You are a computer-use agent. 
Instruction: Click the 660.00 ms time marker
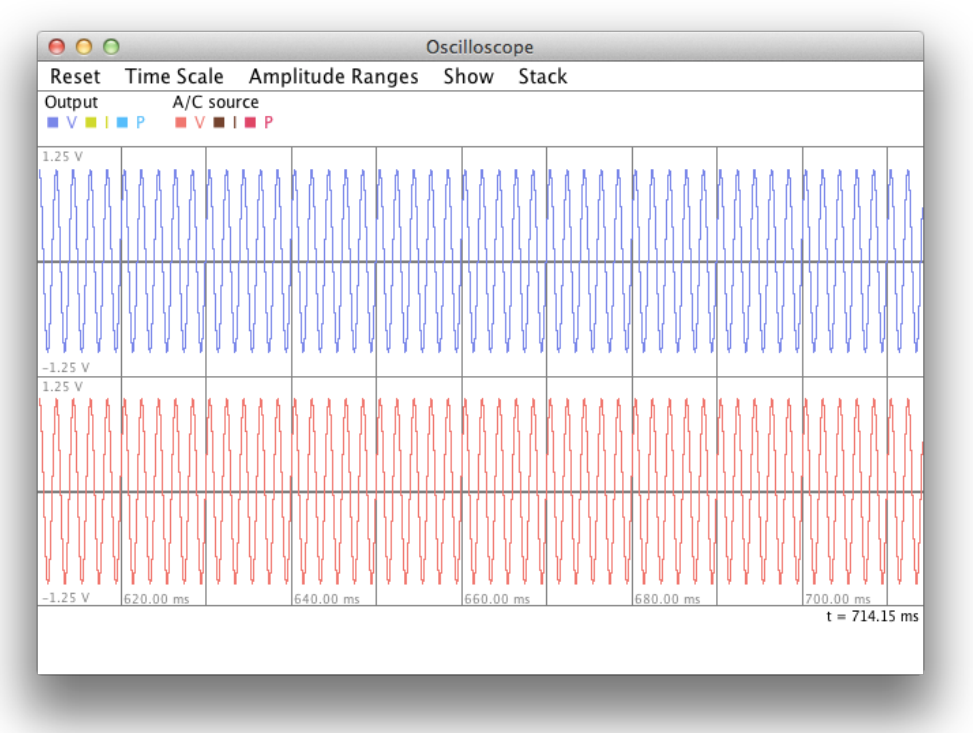(497, 599)
